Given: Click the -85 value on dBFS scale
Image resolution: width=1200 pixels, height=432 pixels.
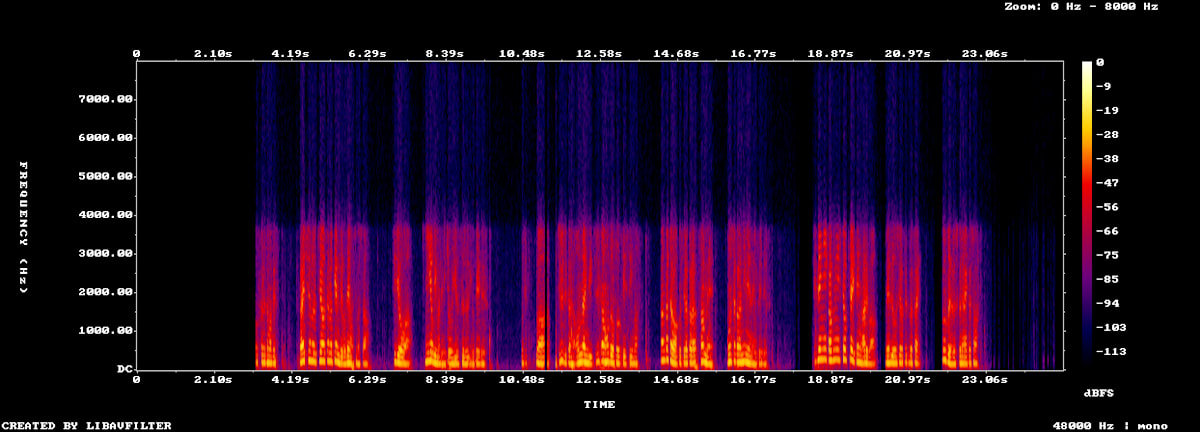Looking at the screenshot, I should coord(1107,279).
